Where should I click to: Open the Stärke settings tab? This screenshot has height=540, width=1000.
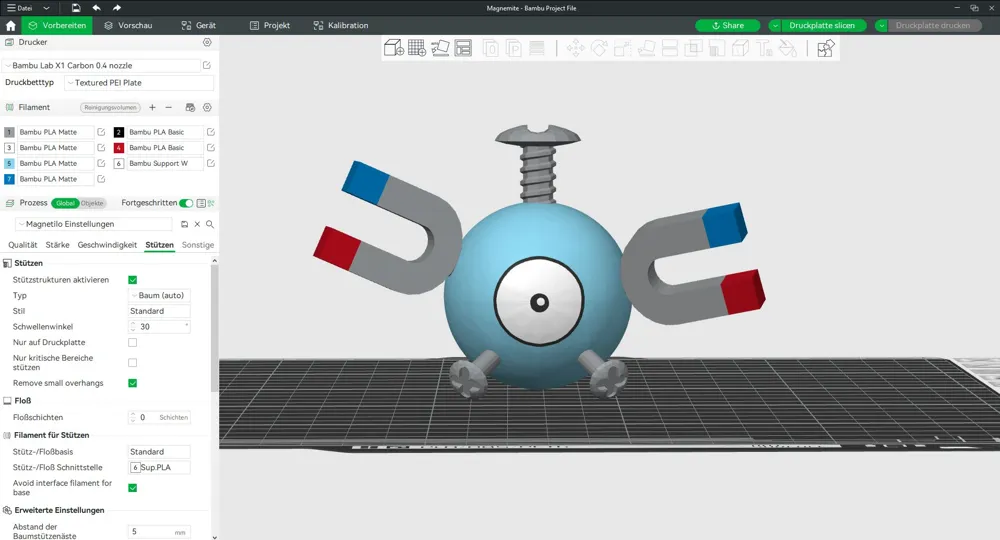(57, 245)
